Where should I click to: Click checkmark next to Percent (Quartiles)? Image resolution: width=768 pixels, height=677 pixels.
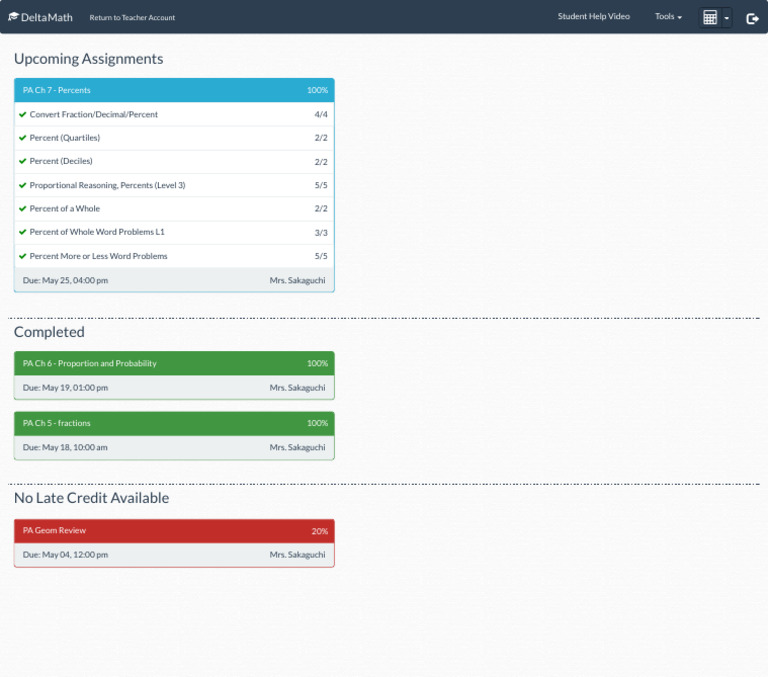pyautogui.click(x=22, y=138)
